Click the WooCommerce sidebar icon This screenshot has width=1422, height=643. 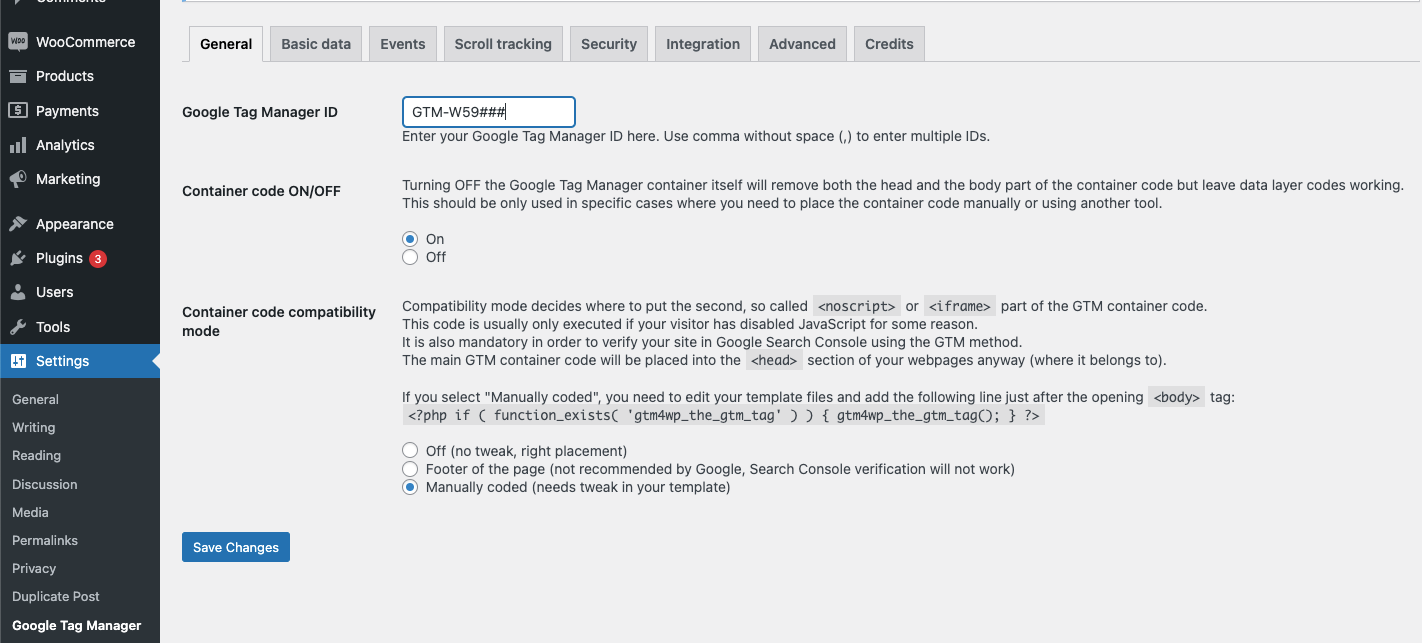18,42
